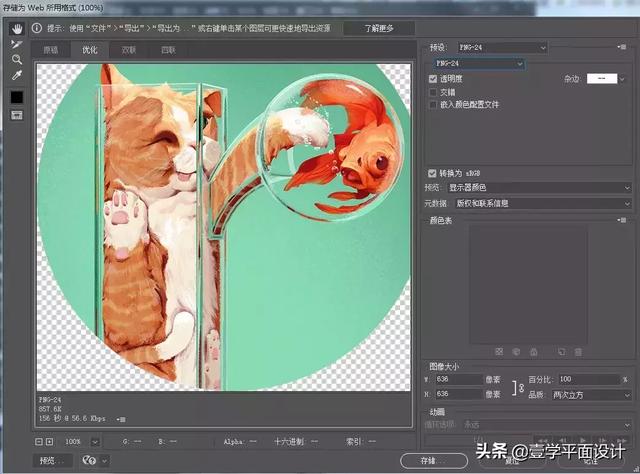The width and height of the screenshot is (640, 474).
Task: Expand the 杂边 matte dropdown arrow
Action: (622, 79)
